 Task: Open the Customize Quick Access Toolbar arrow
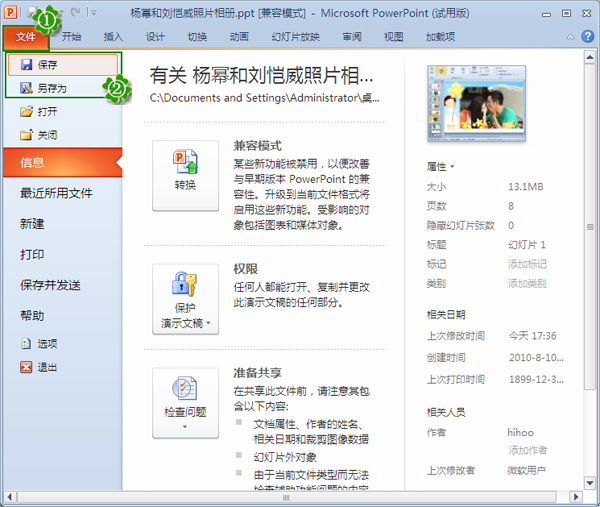pos(93,13)
